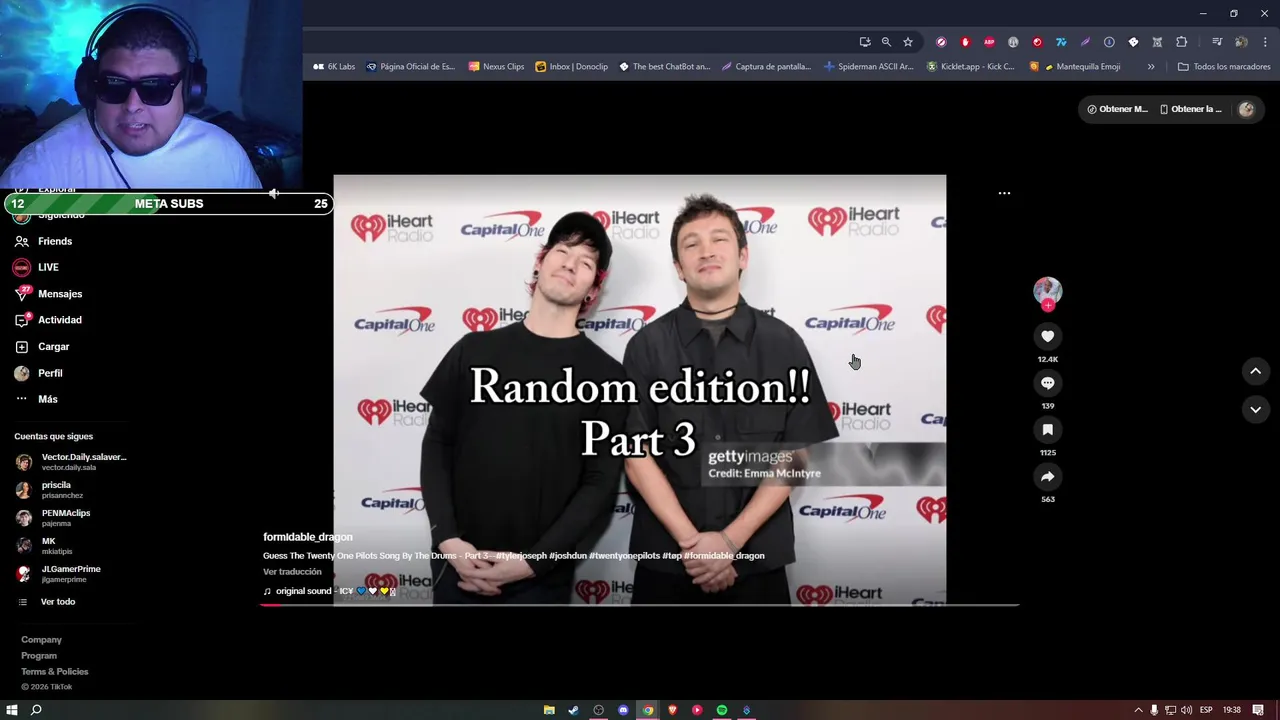Save video with the bookmark icon

click(1047, 430)
